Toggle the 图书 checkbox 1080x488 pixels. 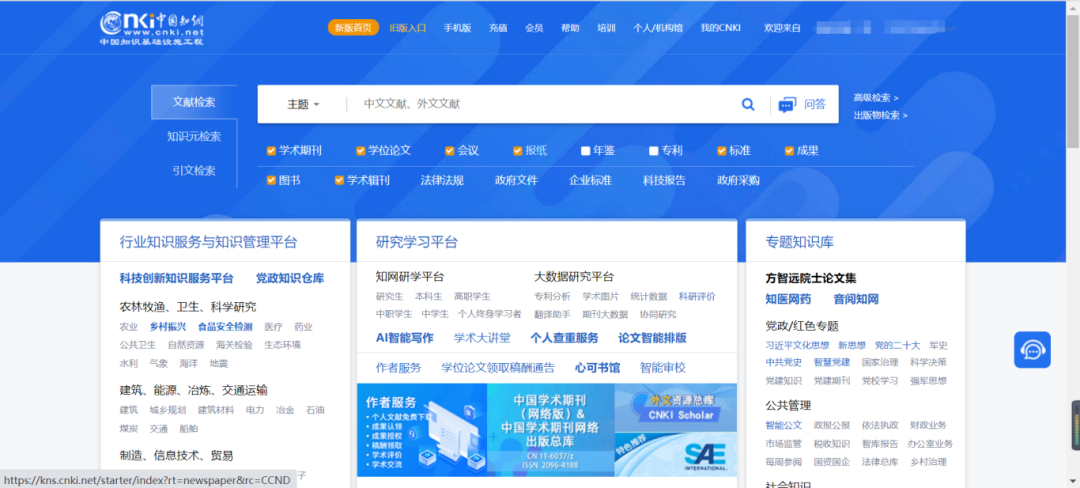[271, 180]
